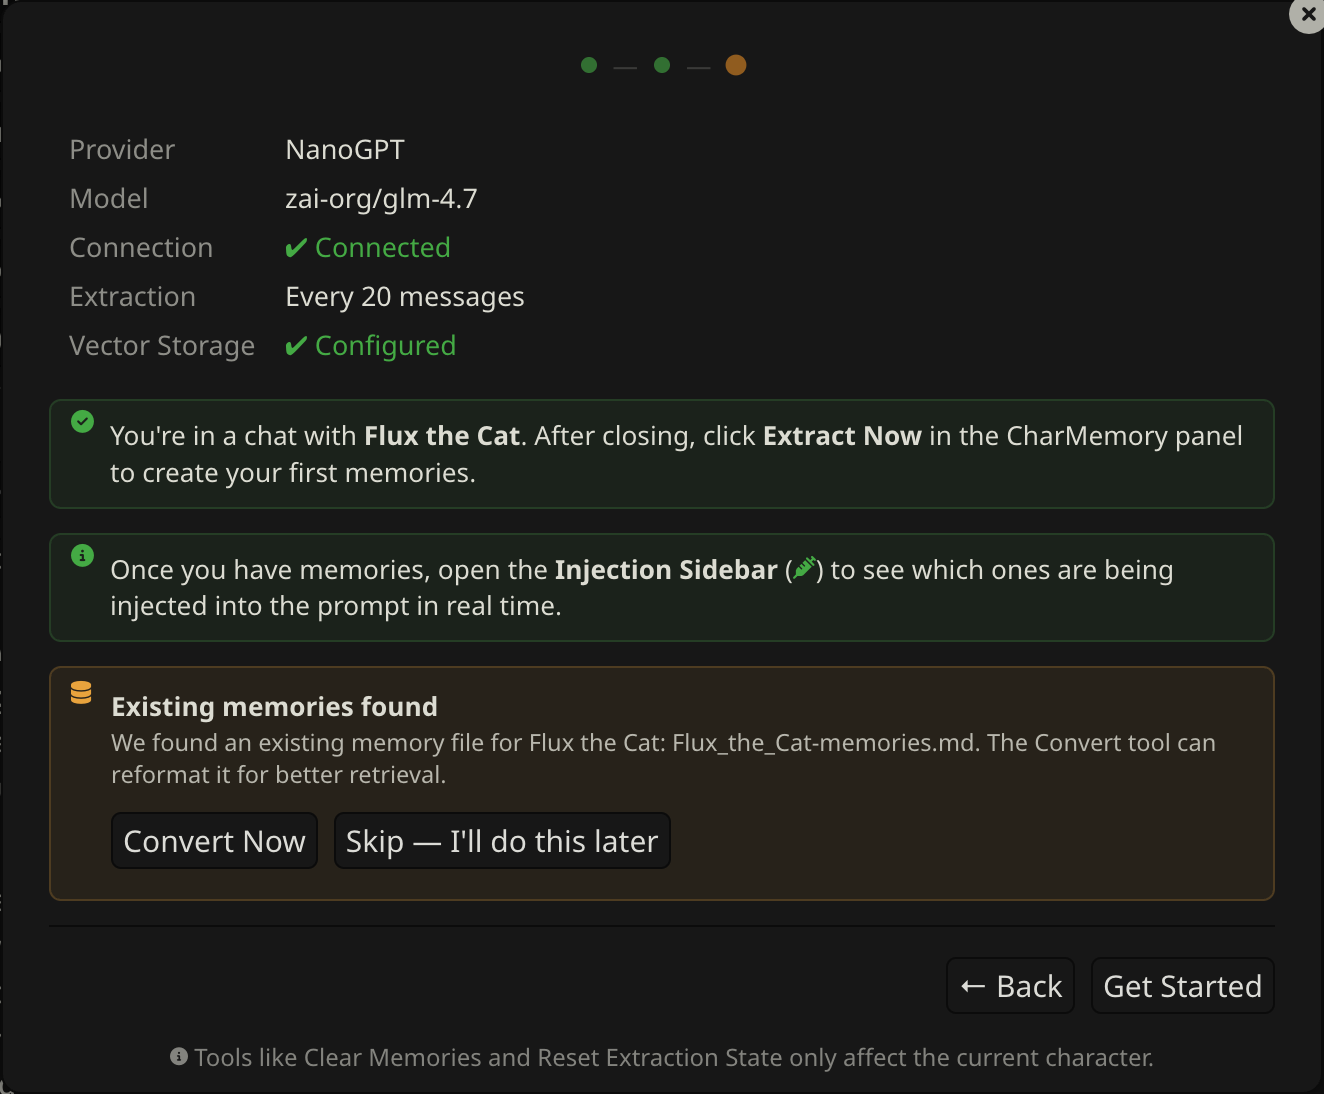Click the syringe Injection Sidebar icon
This screenshot has width=1324, height=1094.
pyautogui.click(x=805, y=569)
